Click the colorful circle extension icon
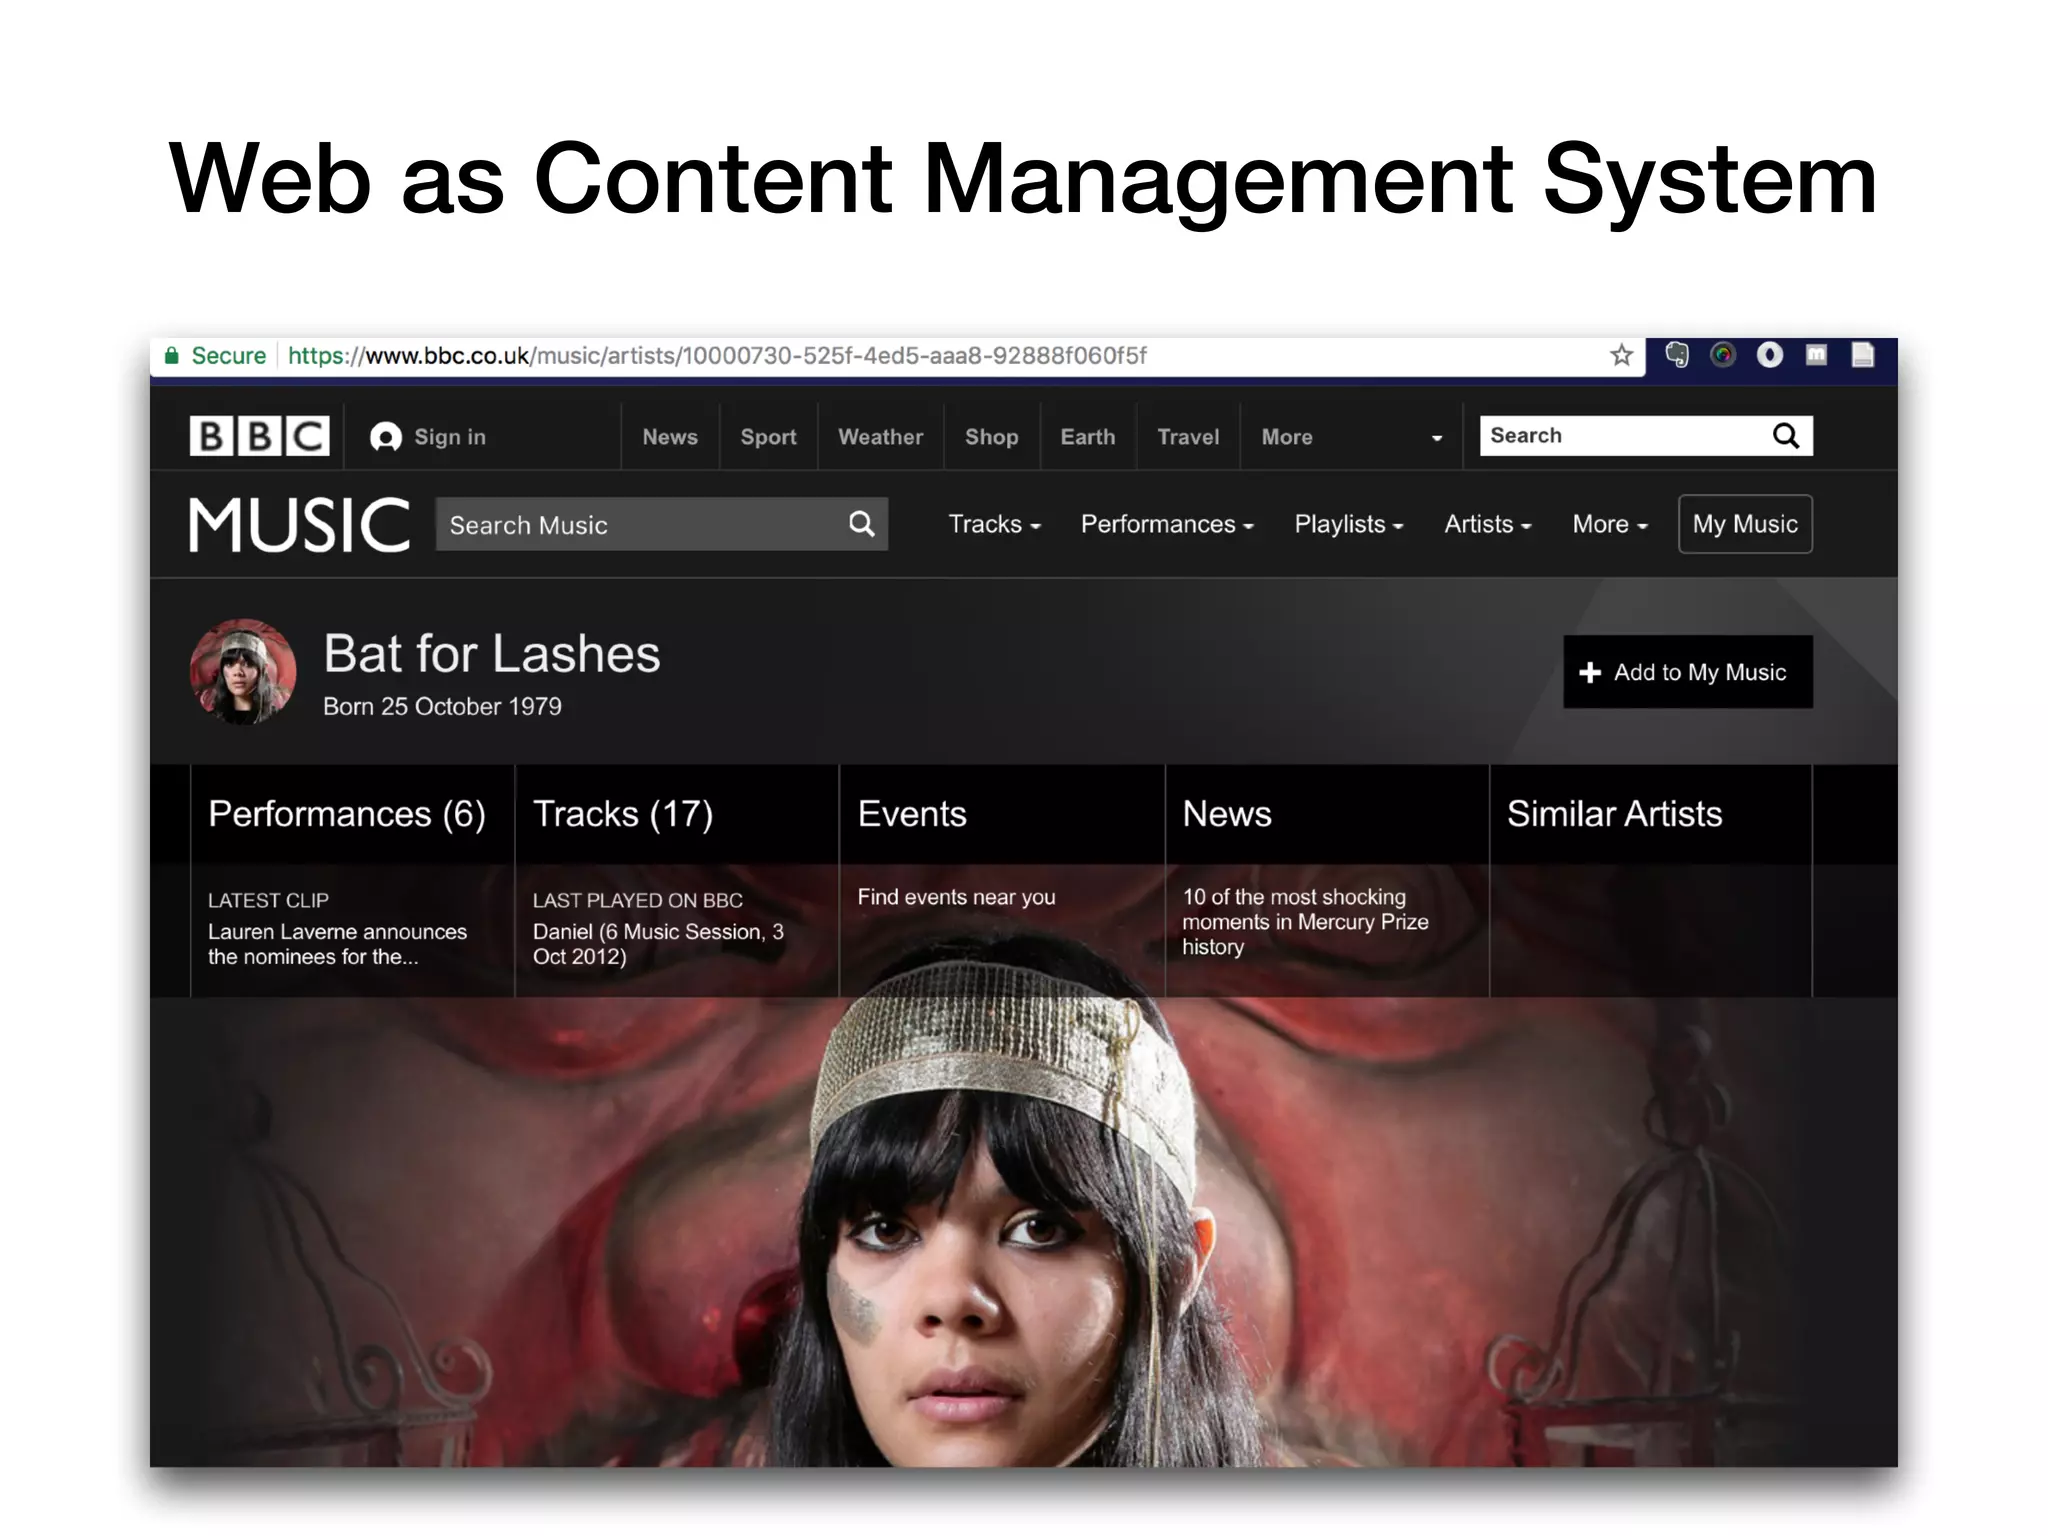 point(1723,355)
